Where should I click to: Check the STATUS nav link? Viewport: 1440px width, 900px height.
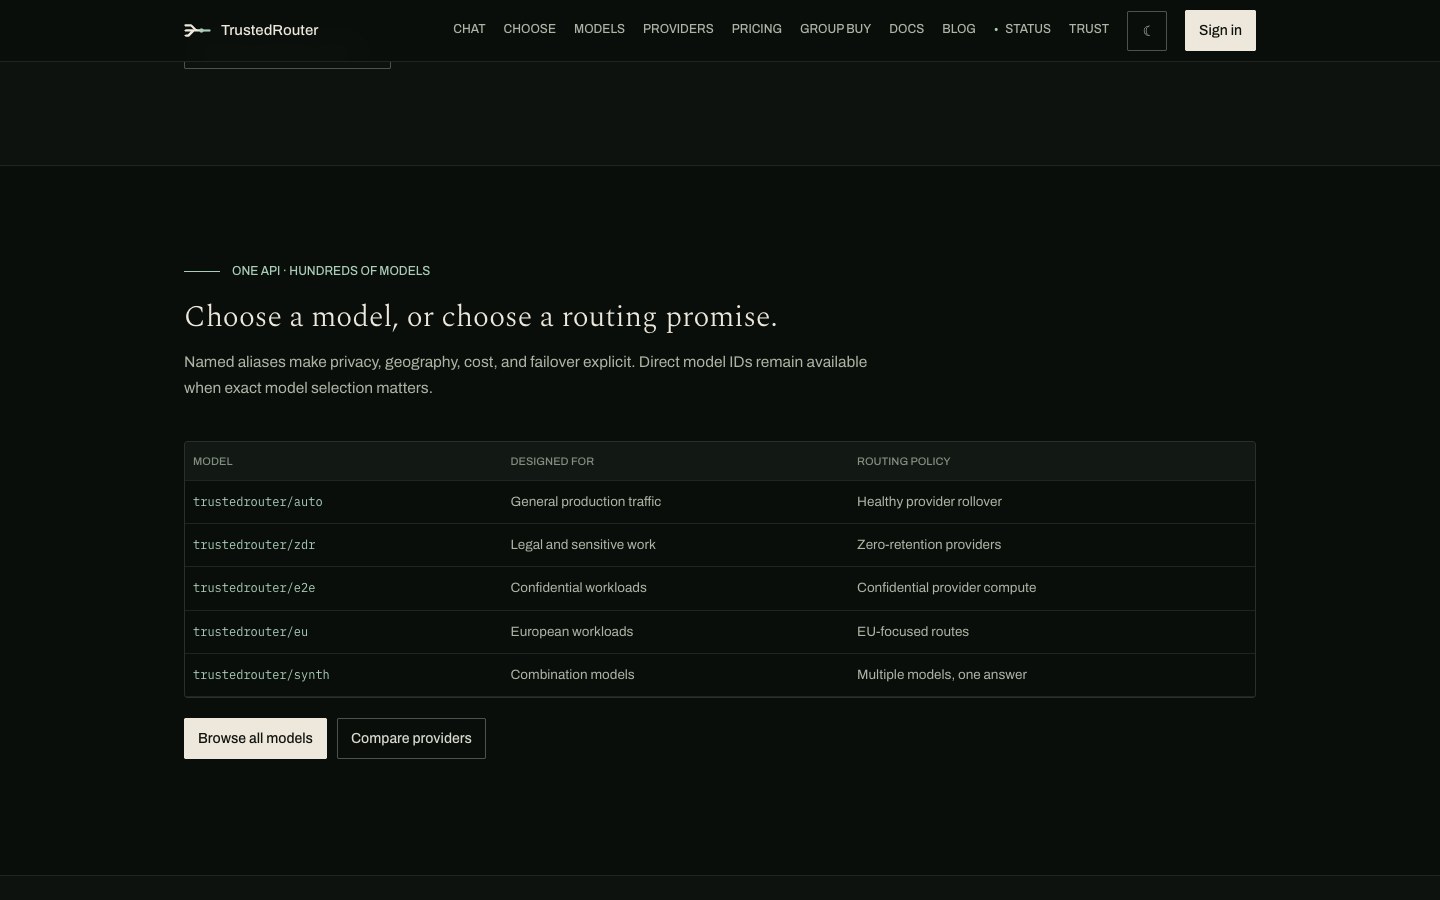click(x=1022, y=29)
